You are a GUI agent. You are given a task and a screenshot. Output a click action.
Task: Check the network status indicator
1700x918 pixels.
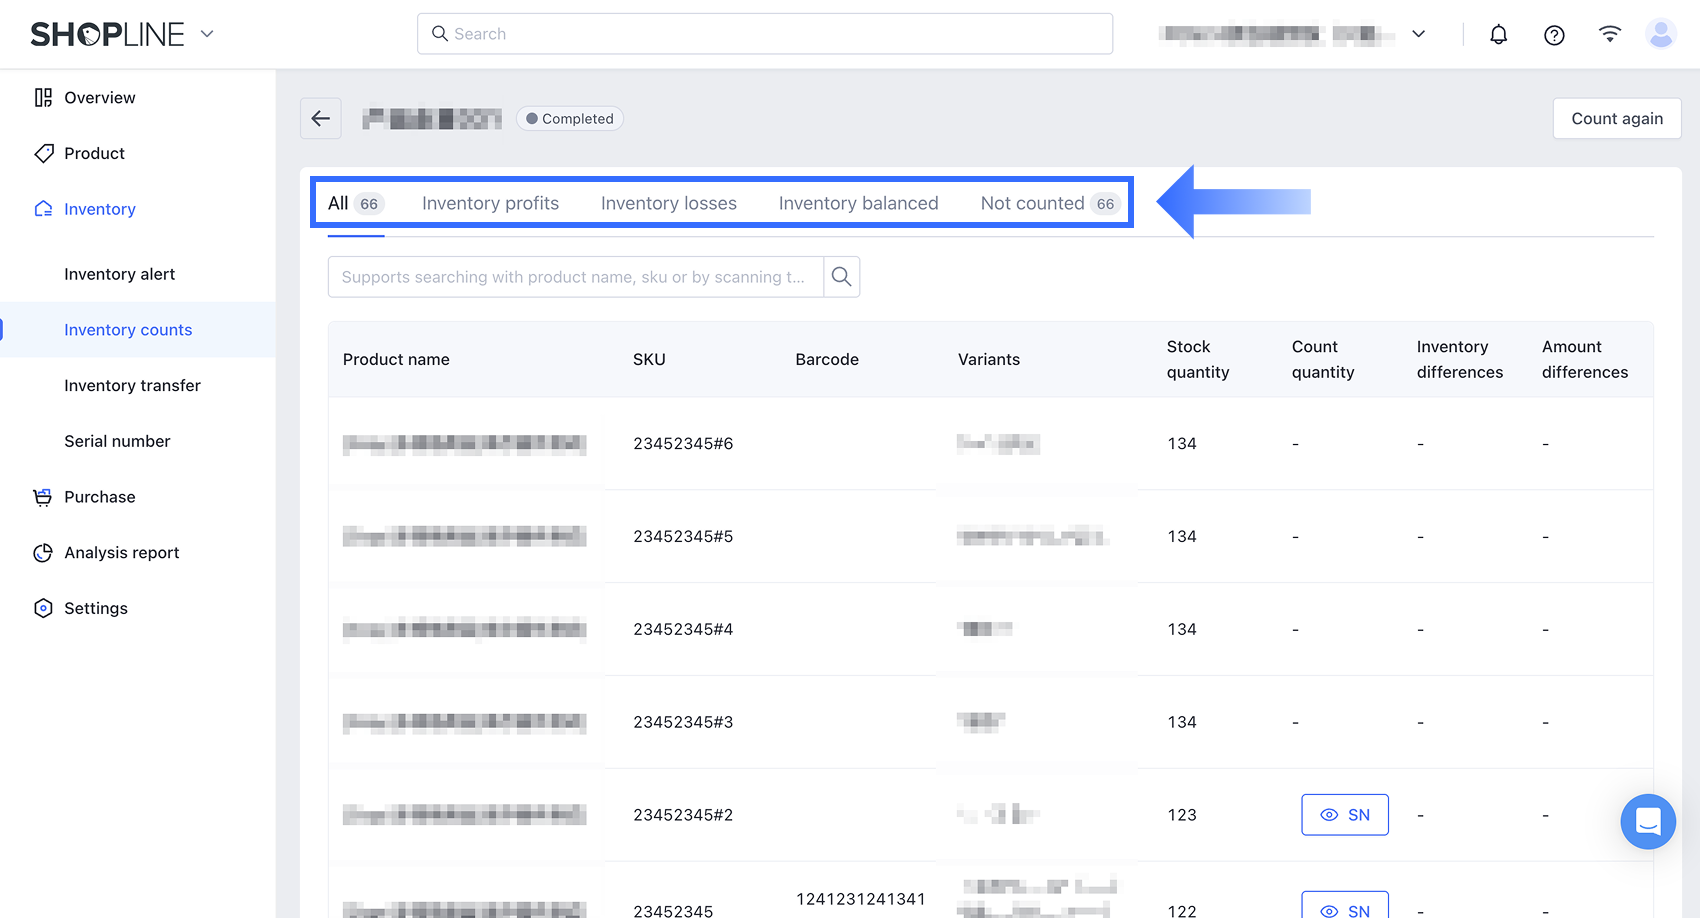(1609, 33)
